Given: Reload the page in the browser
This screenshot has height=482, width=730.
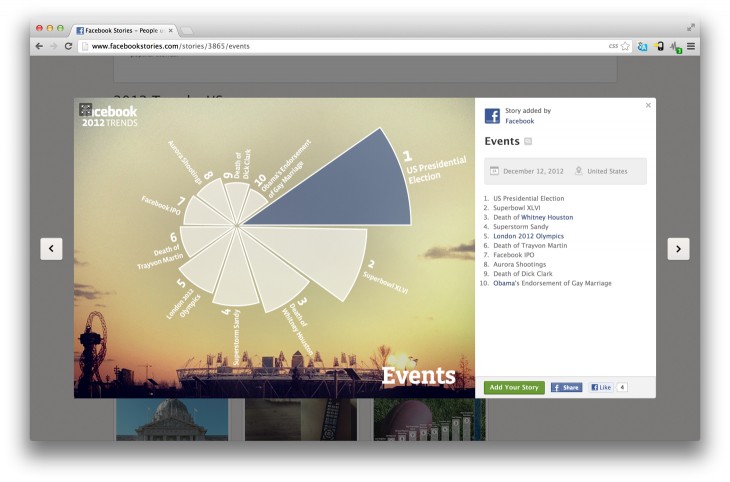Looking at the screenshot, I should (68, 46).
